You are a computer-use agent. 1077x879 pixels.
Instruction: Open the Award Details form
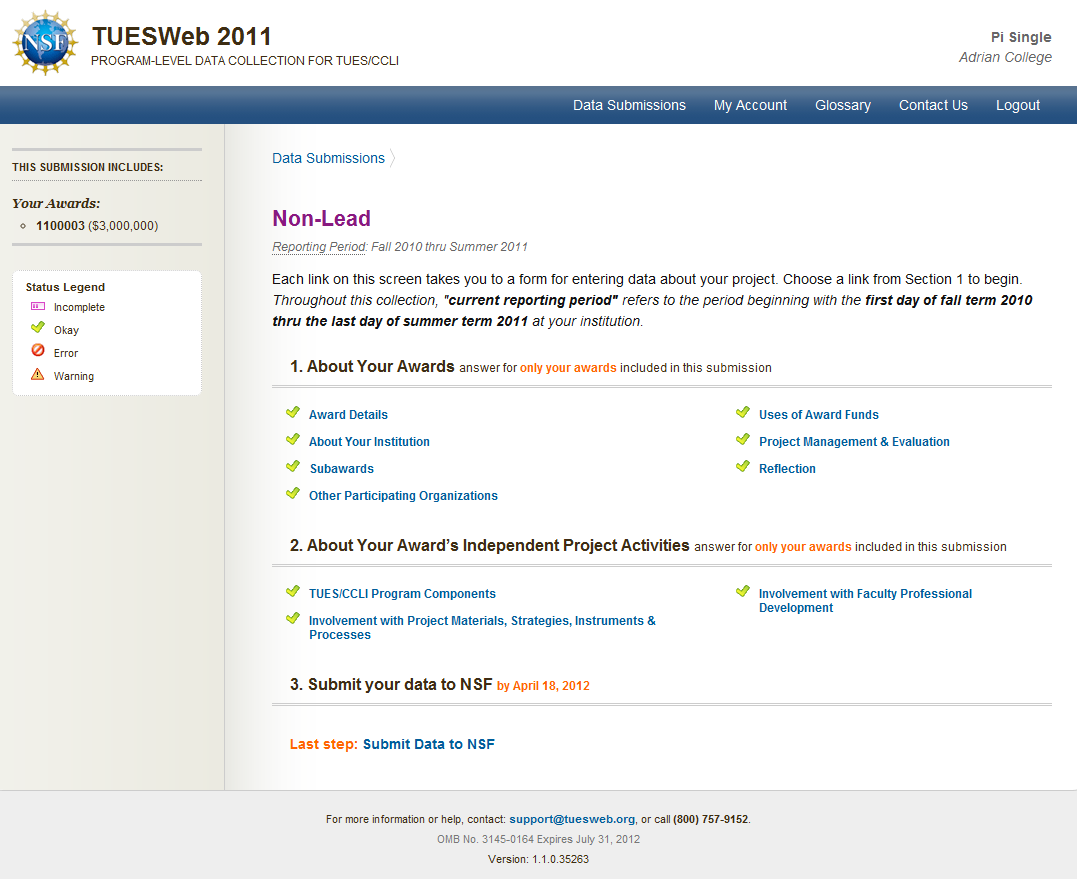coord(348,415)
